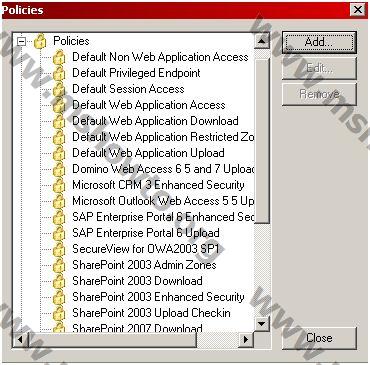Click lock icon beside Microsoft Outlook Web Access
The height and width of the screenshot is (365, 370).
(x=59, y=201)
